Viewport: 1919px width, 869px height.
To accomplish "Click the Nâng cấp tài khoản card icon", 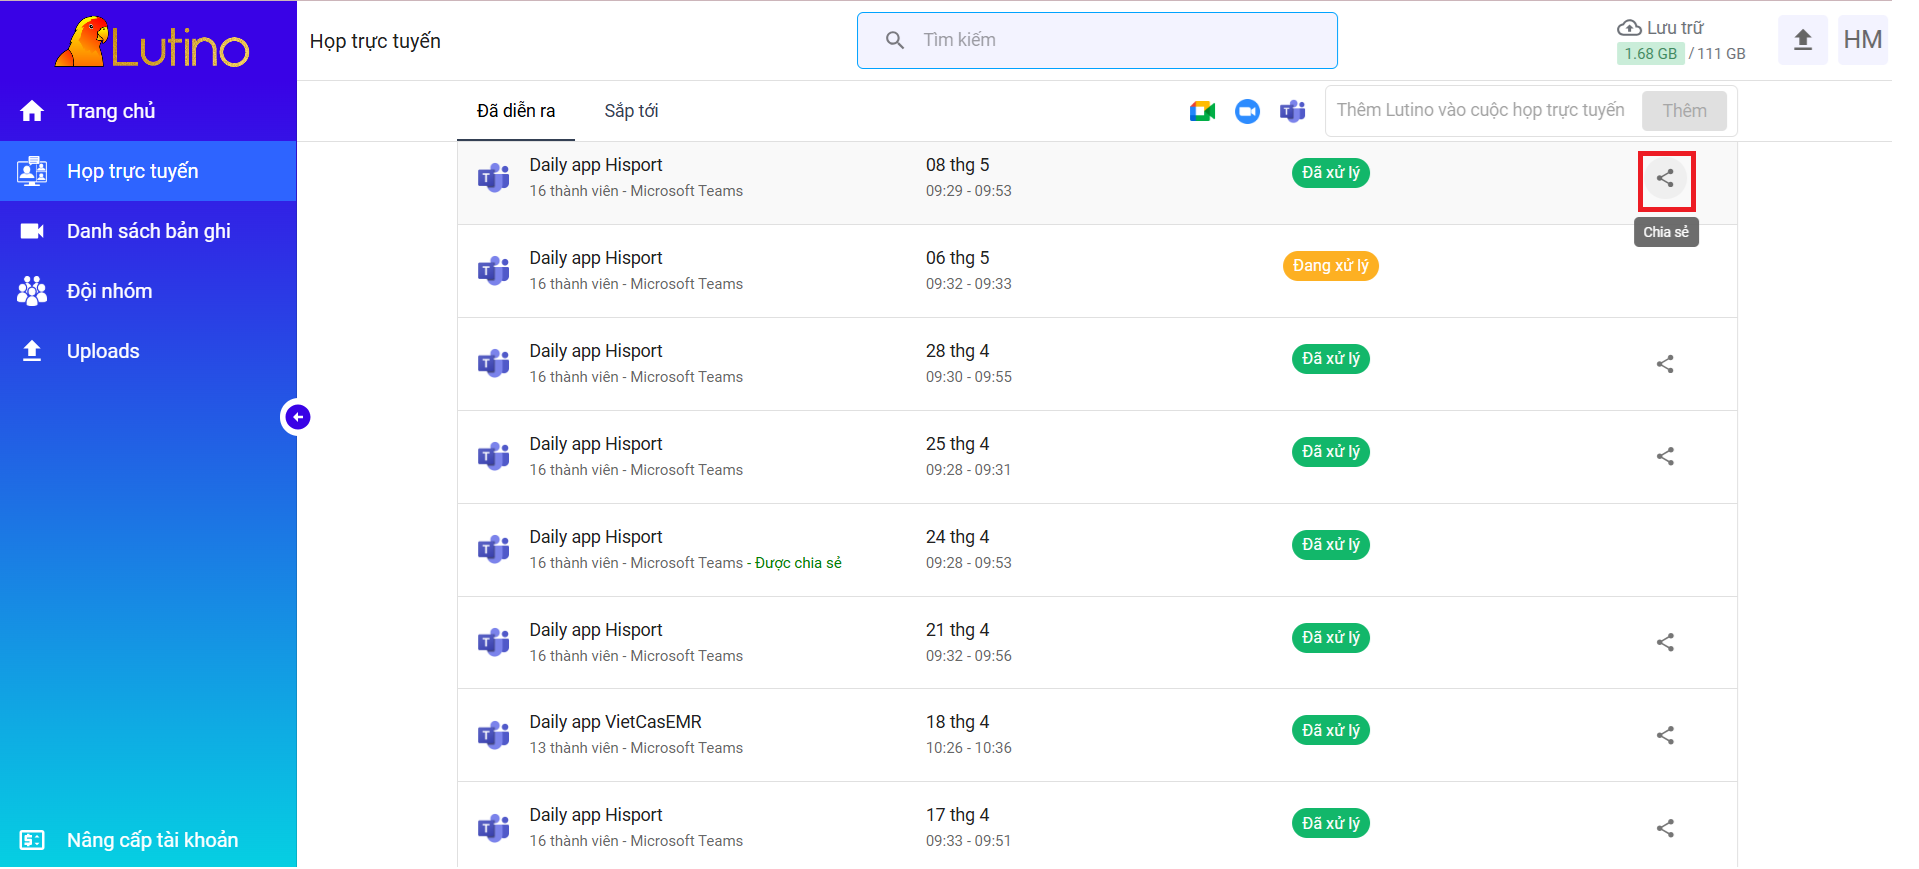I will coord(32,840).
